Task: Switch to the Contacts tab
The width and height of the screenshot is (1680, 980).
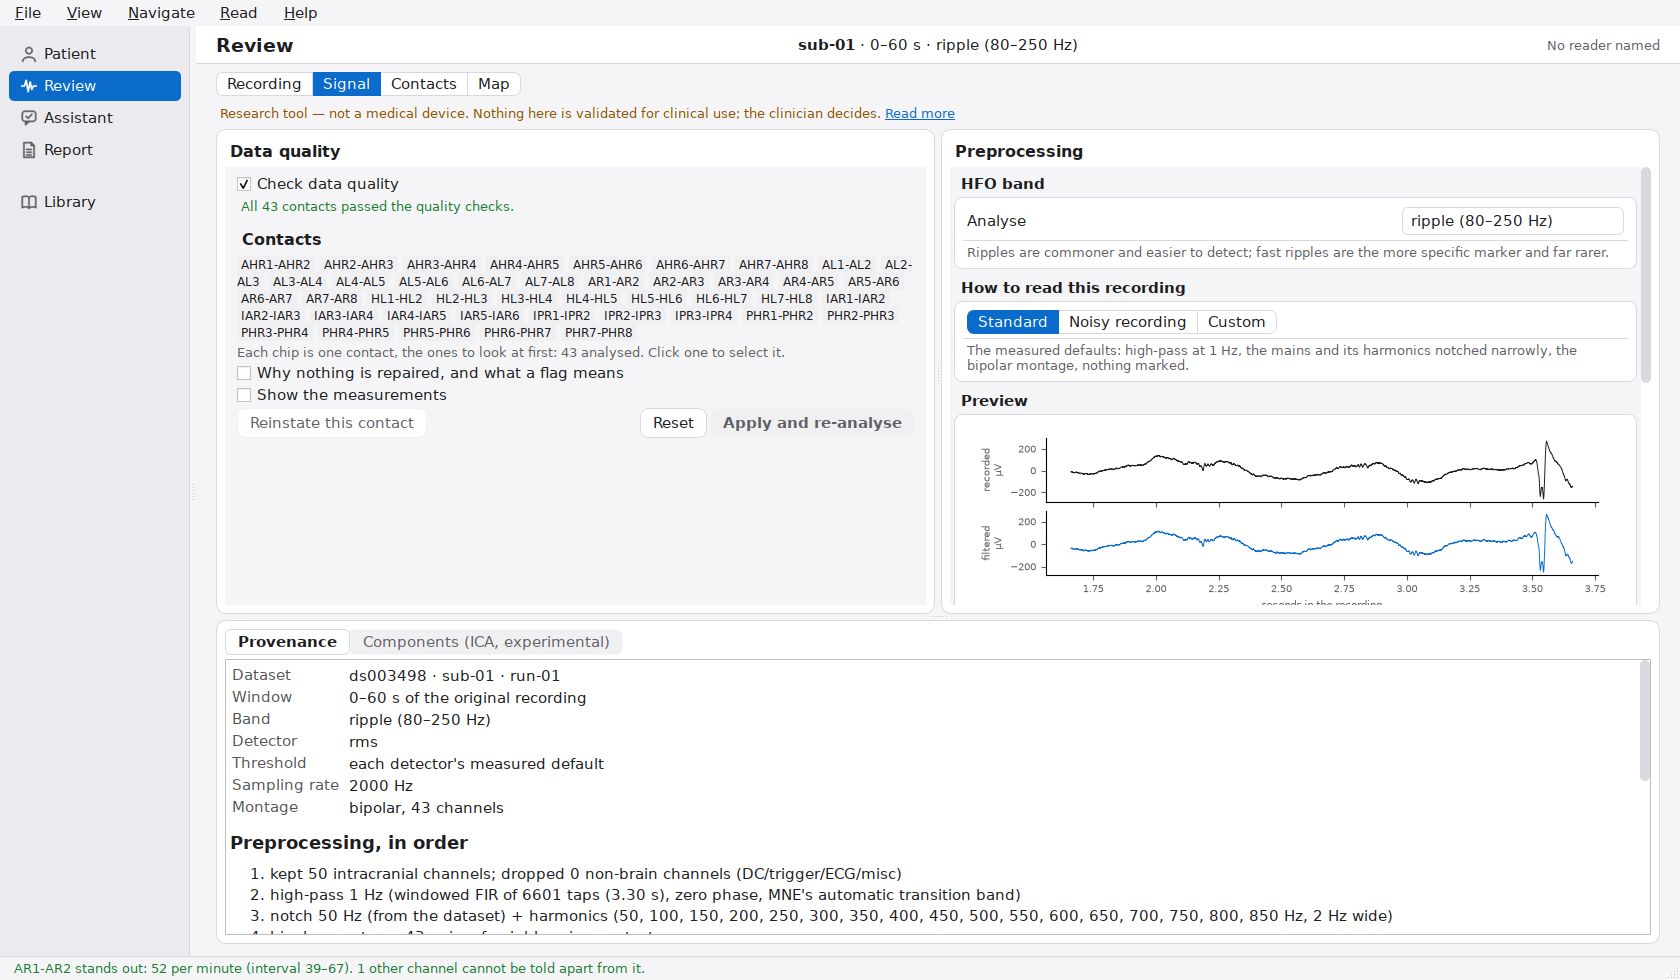Action: [423, 84]
